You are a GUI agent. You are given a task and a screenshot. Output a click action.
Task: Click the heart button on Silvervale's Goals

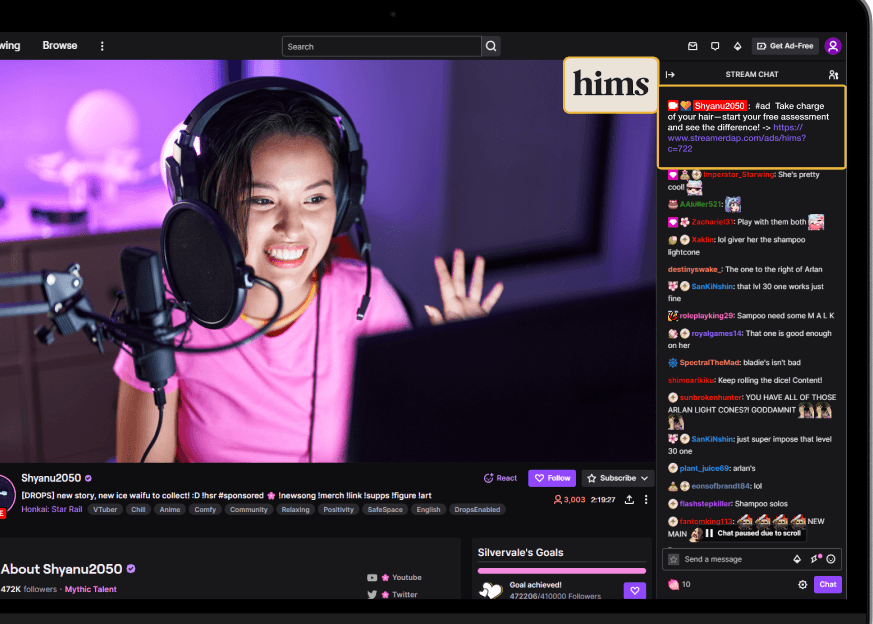[x=635, y=591]
